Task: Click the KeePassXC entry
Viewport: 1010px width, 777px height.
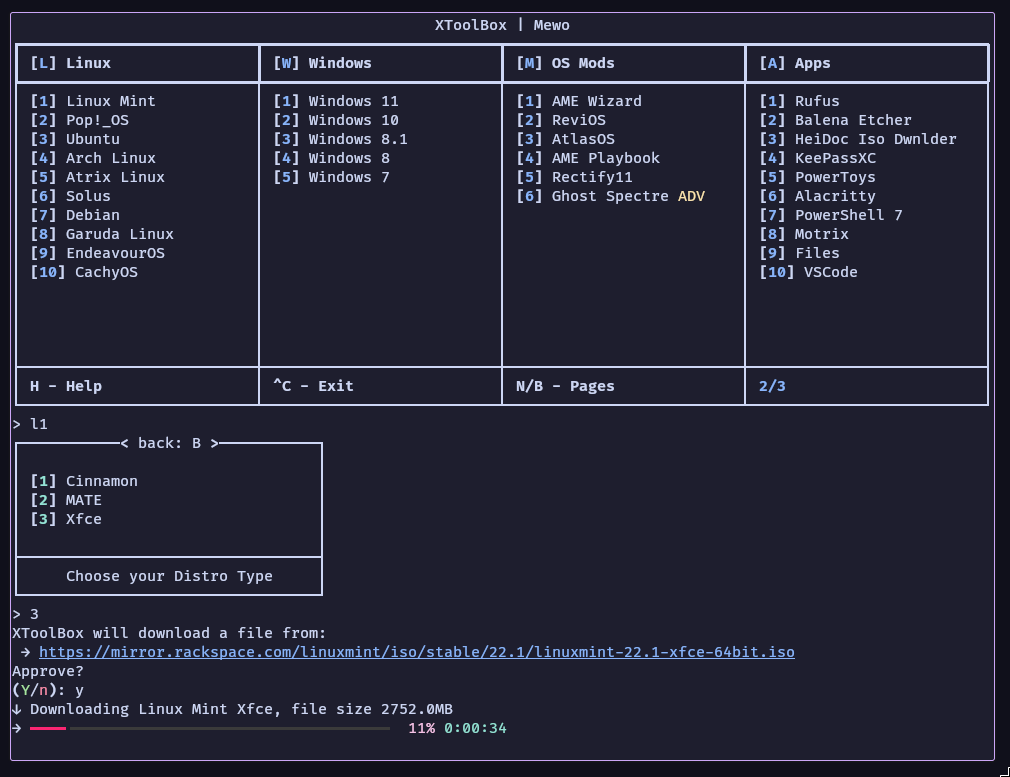Action: pos(817,158)
